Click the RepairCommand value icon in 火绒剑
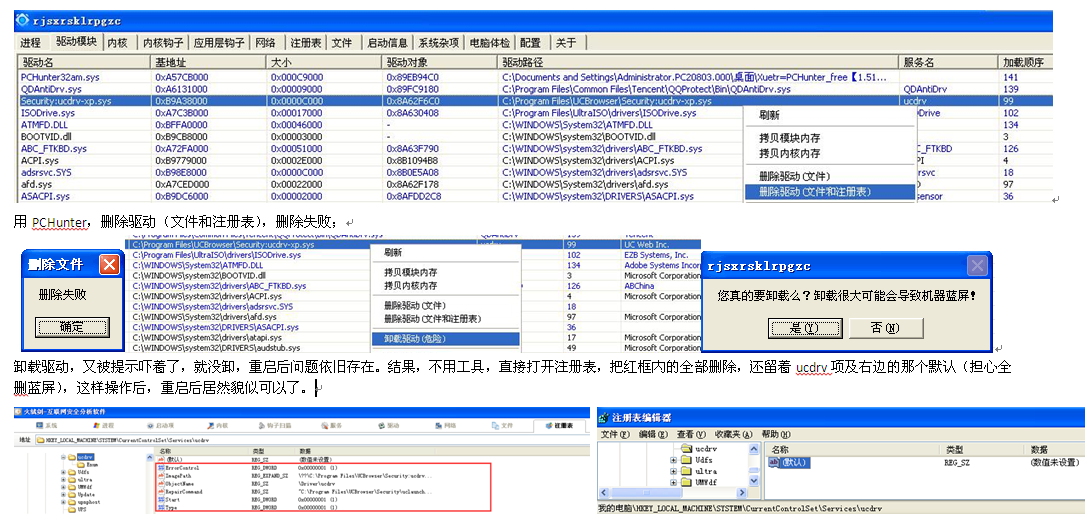 pos(161,492)
